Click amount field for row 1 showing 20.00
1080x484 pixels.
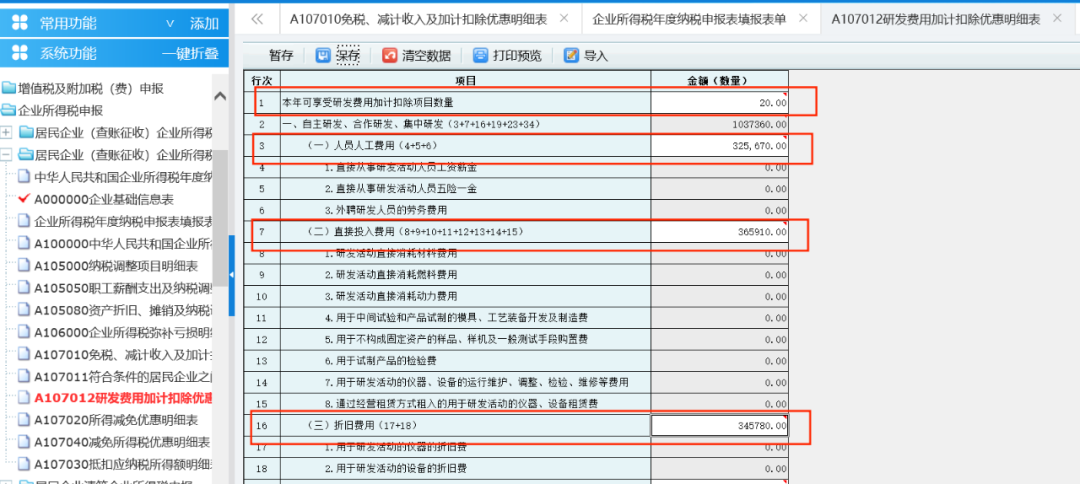point(719,103)
